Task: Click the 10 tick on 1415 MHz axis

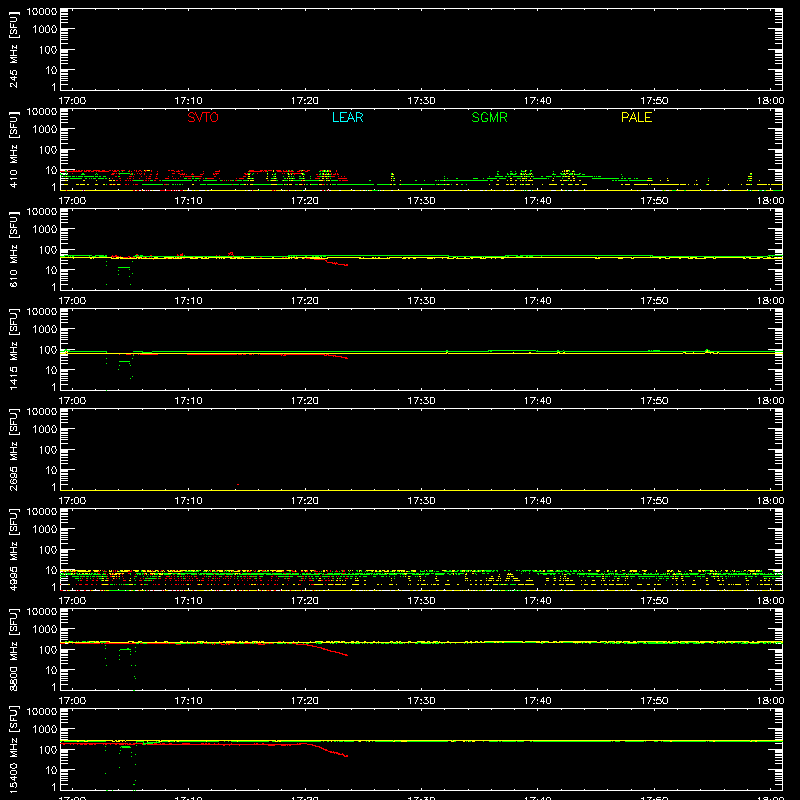Action: 51,370
